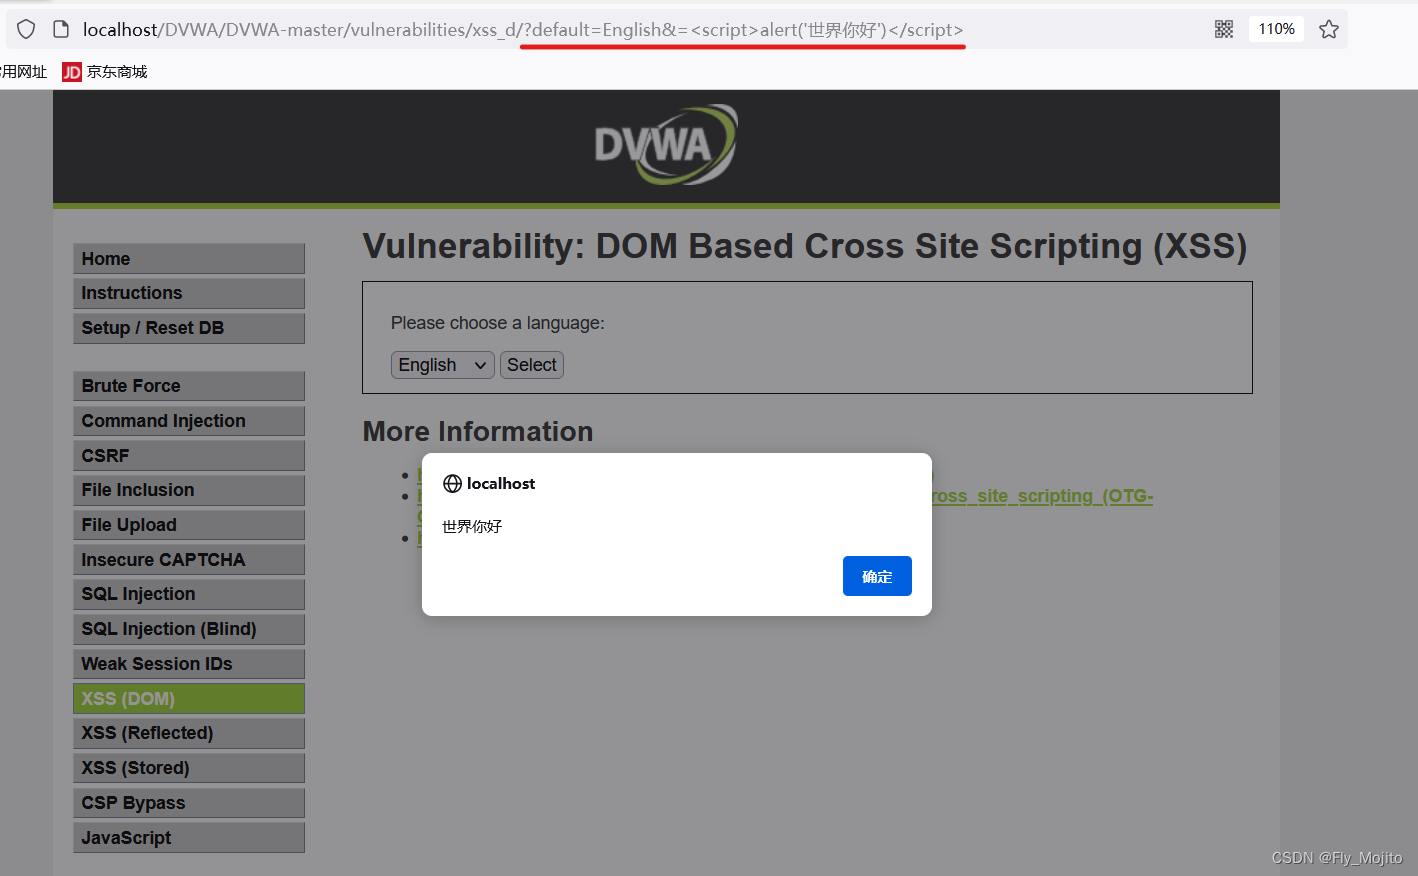Select the XSS (DOM) menu entry
Screen dimensions: 1418x876
[x=188, y=698]
